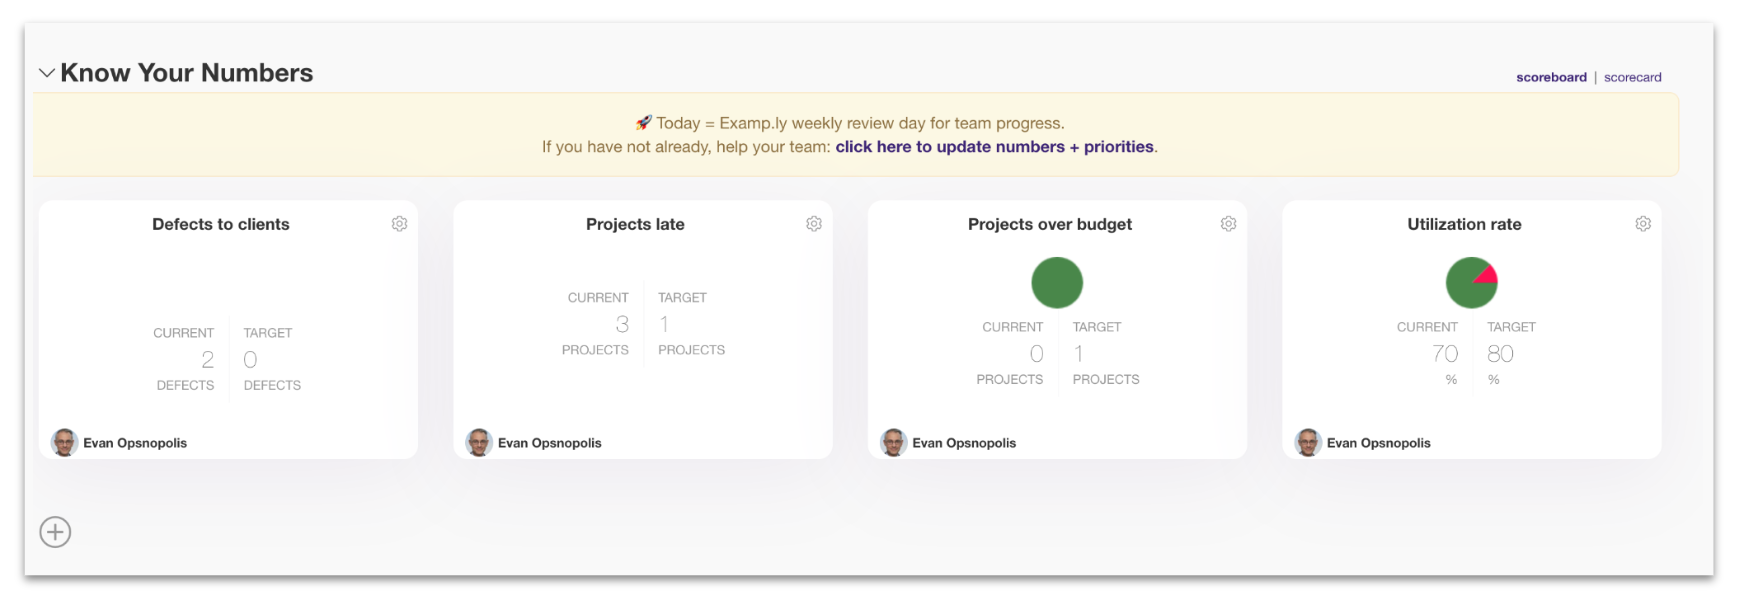Viewport: 1738px width, 604px height.
Task: Click the plus icon to add a number
Action: [55, 532]
